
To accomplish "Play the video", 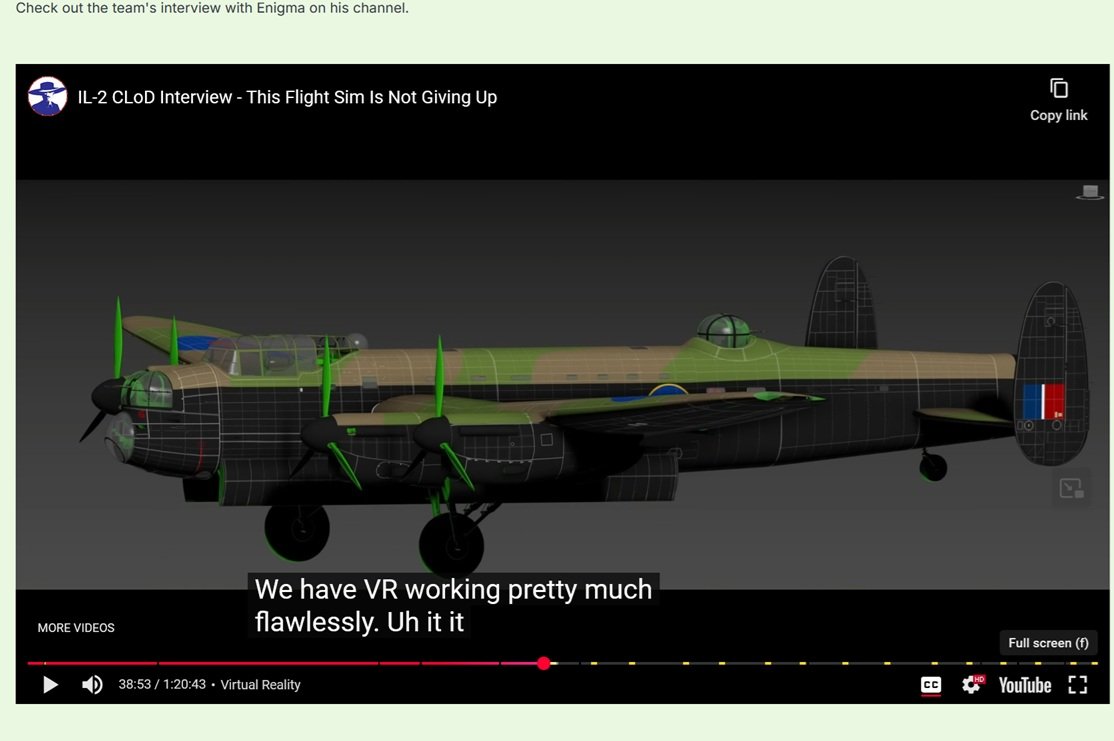I will coord(50,685).
